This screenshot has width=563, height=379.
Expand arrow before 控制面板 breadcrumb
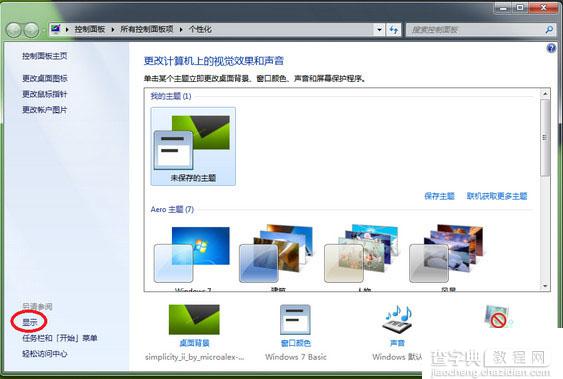(x=67, y=29)
